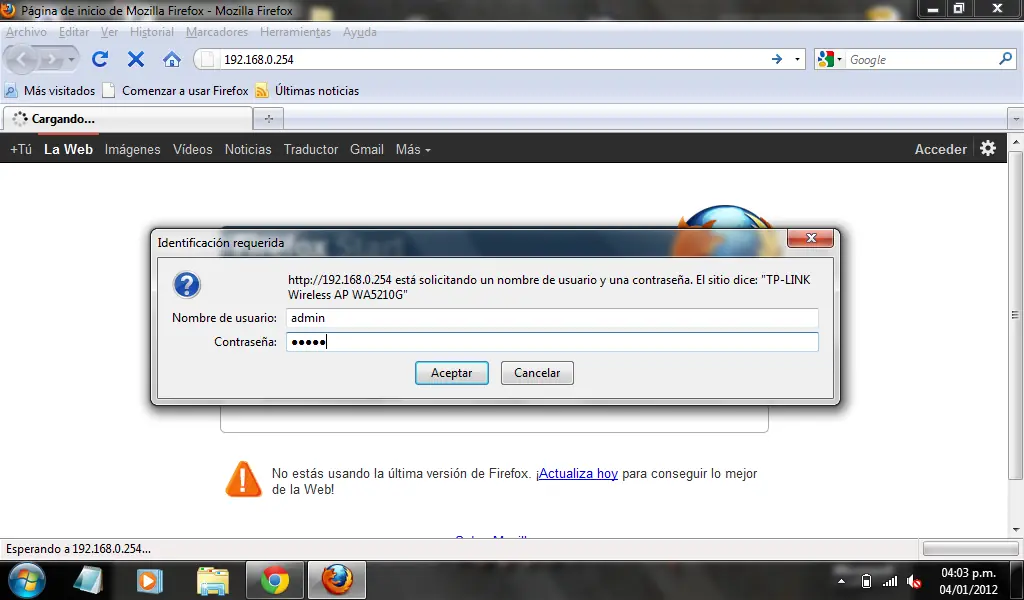This screenshot has height=600, width=1024.
Task: Stop loading with the X icon
Action: click(136, 59)
